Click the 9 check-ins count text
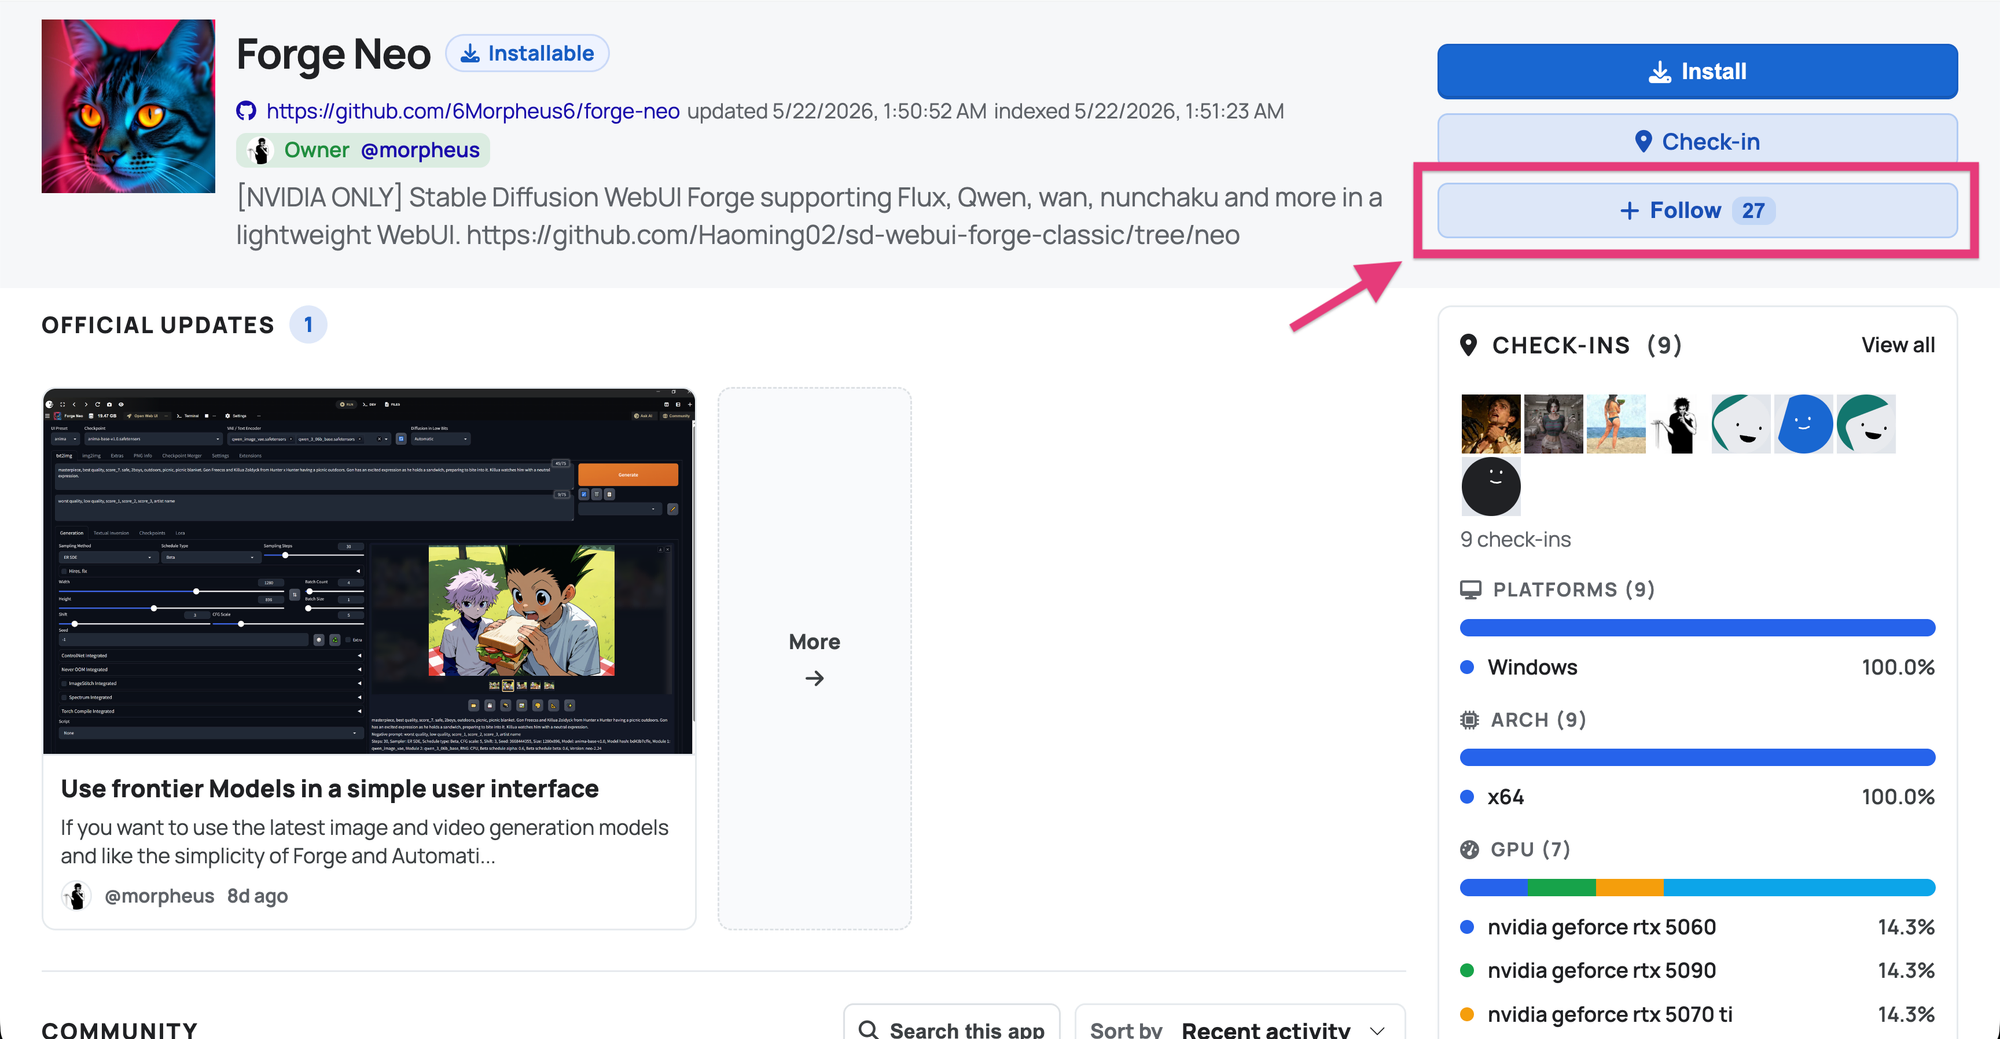The width and height of the screenshot is (2000, 1039). 1516,540
